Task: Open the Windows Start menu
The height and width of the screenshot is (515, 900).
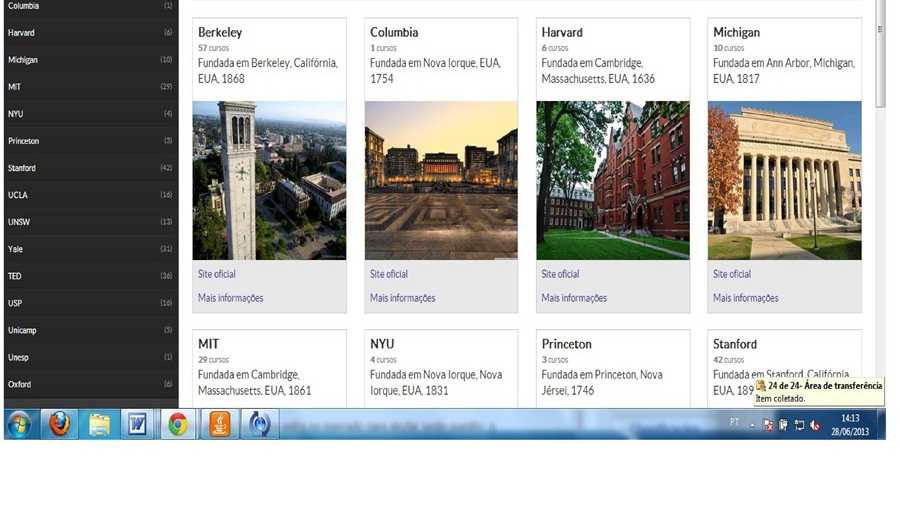Action: pyautogui.click(x=20, y=424)
